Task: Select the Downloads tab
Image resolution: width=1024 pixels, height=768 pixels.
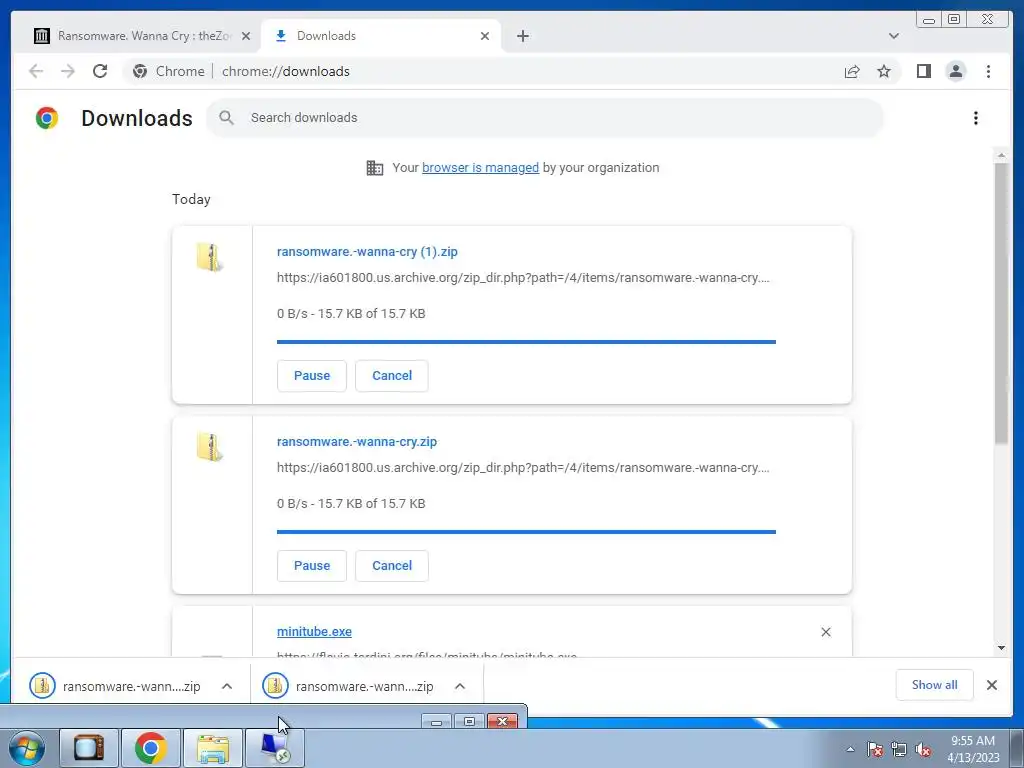Action: pos(381,36)
